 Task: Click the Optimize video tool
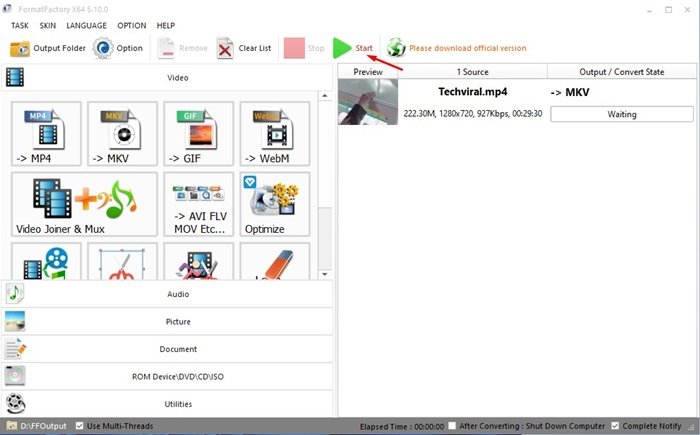pos(273,204)
